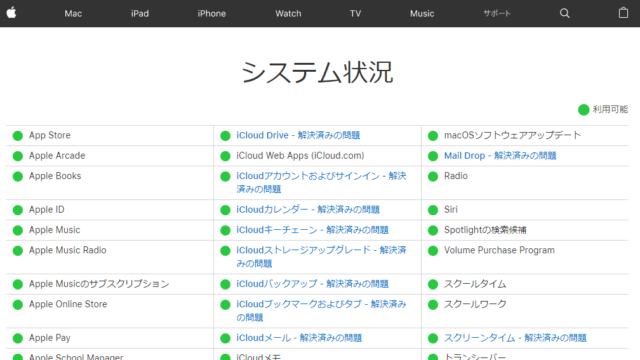Screen dimensions: 640x360
Task: Select the macOSソフトウェアアップデート text
Action: click(x=512, y=135)
